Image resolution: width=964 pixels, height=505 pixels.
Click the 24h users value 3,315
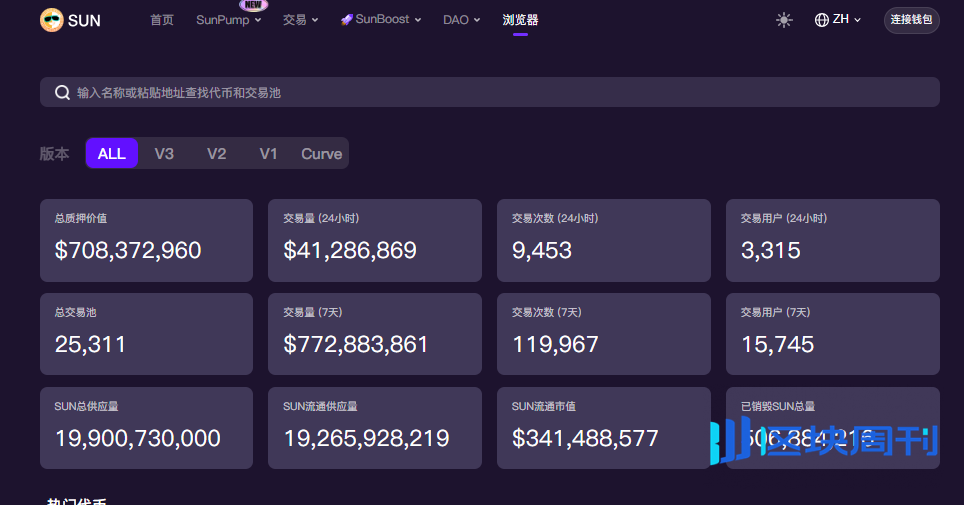pos(770,250)
